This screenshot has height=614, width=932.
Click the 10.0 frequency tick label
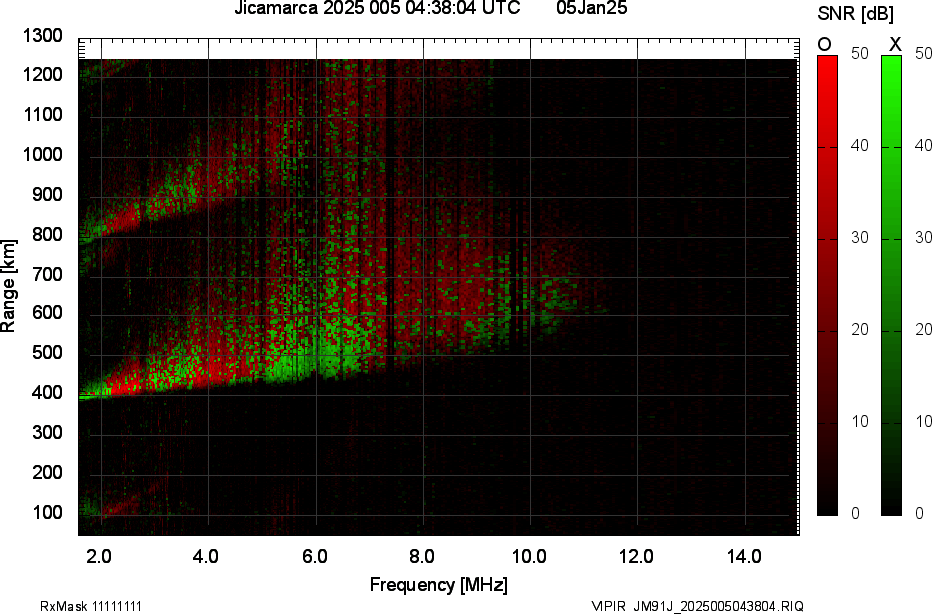tap(529, 556)
